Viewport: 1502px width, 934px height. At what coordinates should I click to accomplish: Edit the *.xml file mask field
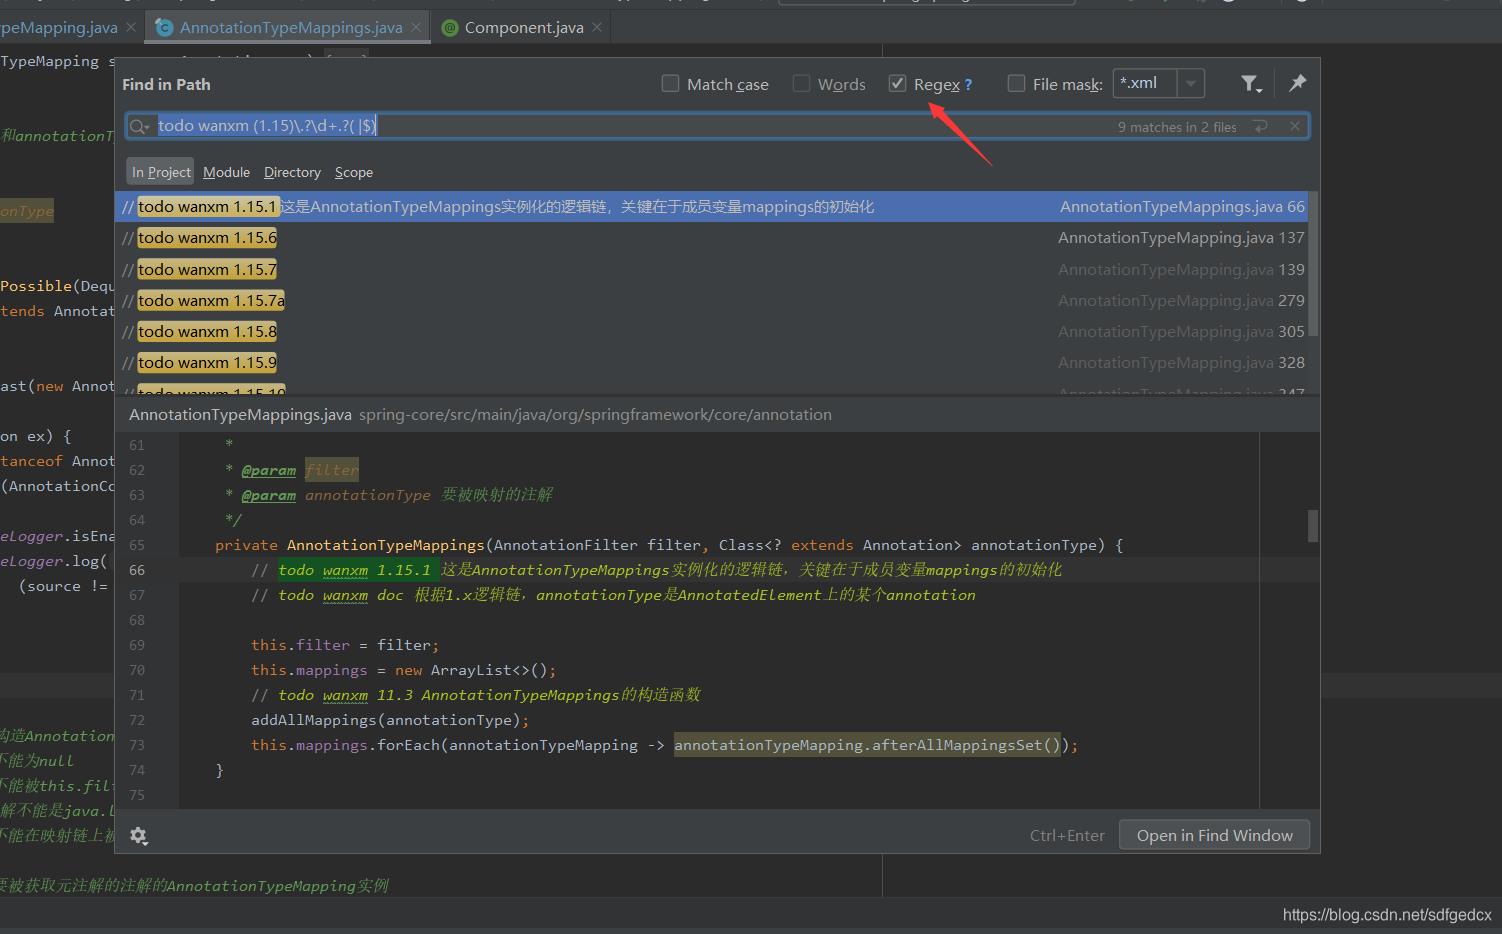(x=1145, y=84)
